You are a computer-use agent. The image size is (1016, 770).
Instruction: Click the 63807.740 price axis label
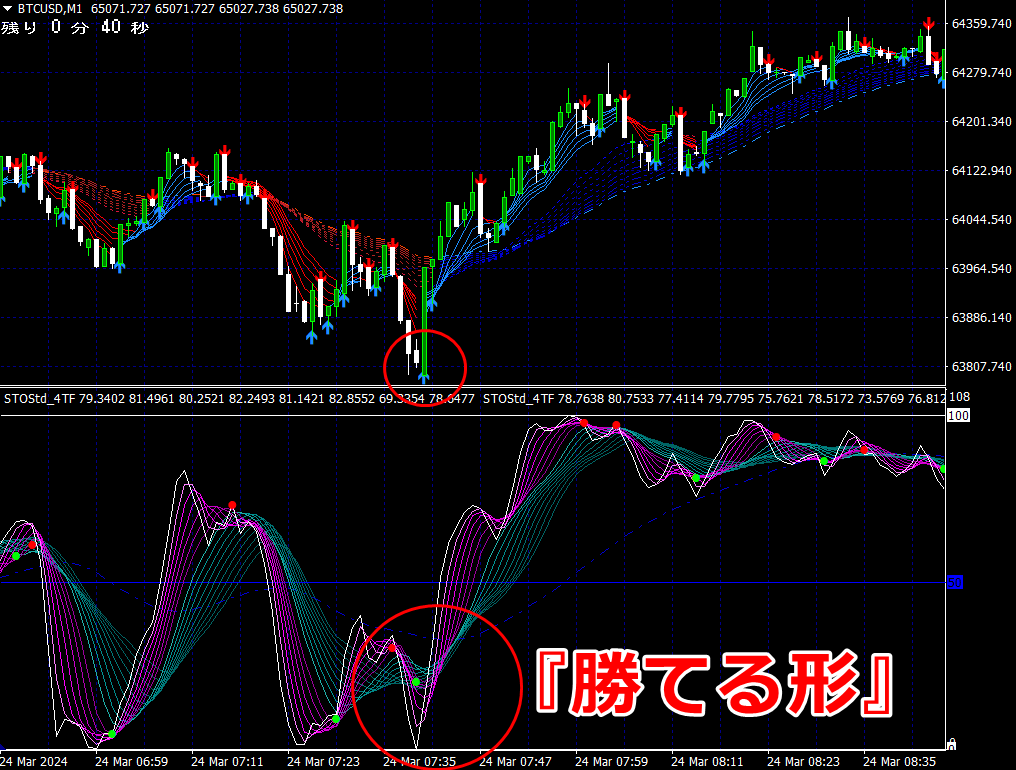pyautogui.click(x=981, y=367)
